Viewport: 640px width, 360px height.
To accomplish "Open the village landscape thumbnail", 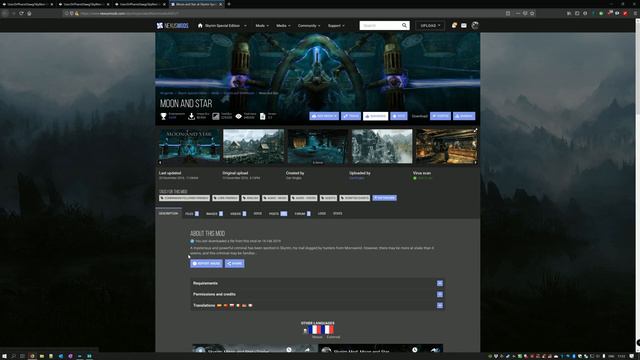I will point(253,147).
